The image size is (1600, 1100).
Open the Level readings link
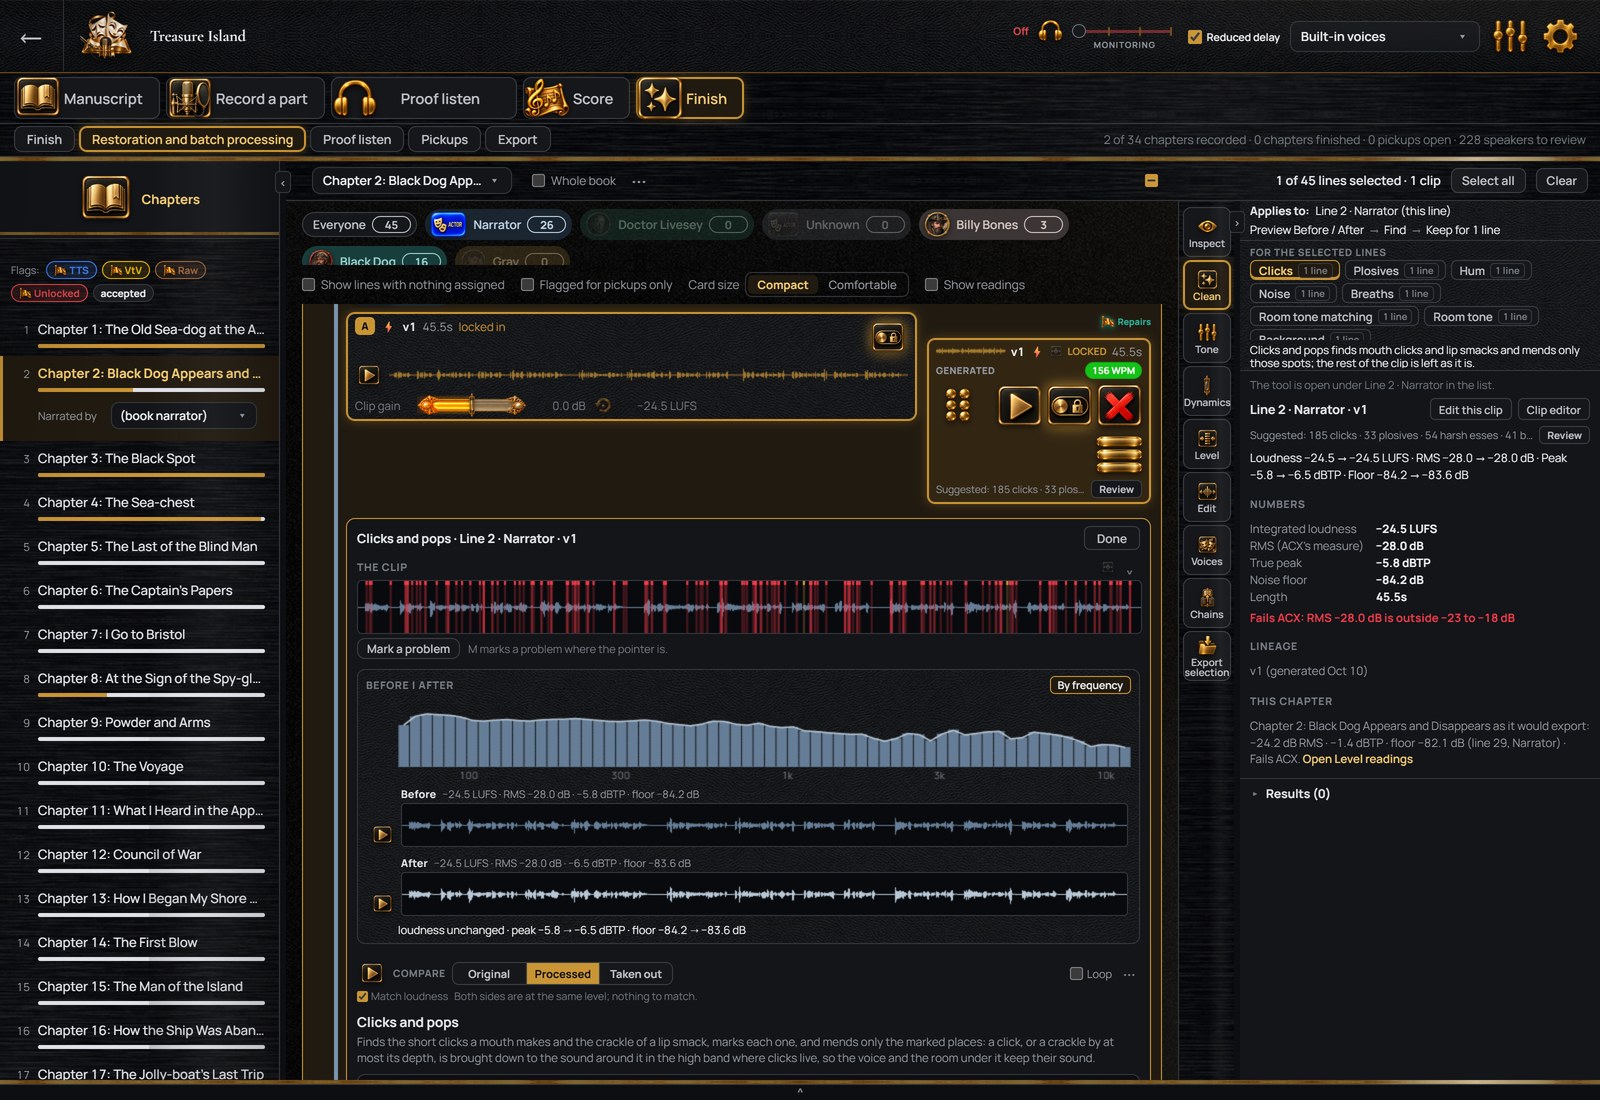tap(1357, 759)
